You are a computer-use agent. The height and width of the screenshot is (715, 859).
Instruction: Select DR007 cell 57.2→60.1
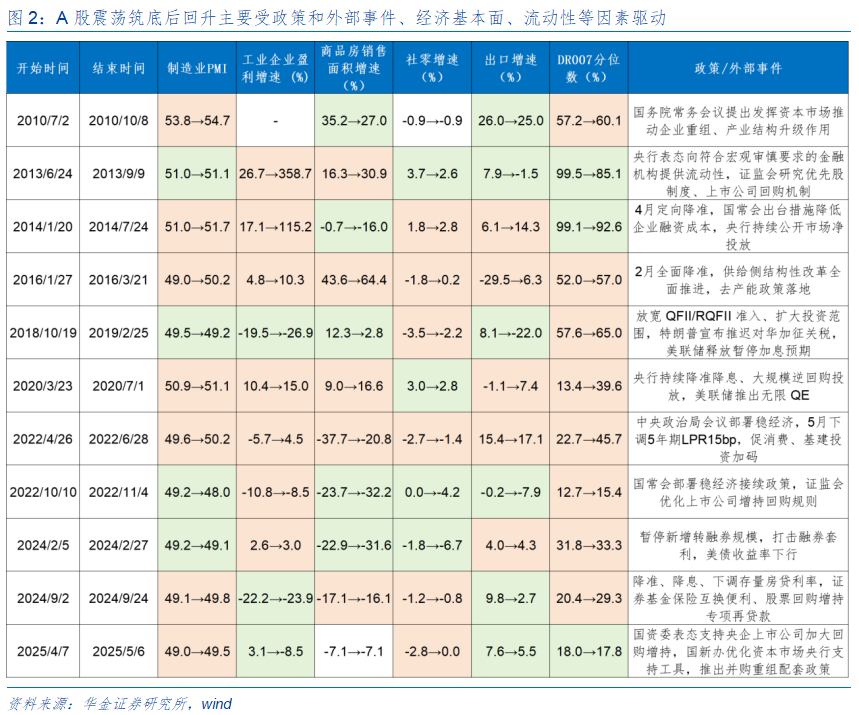tap(589, 121)
